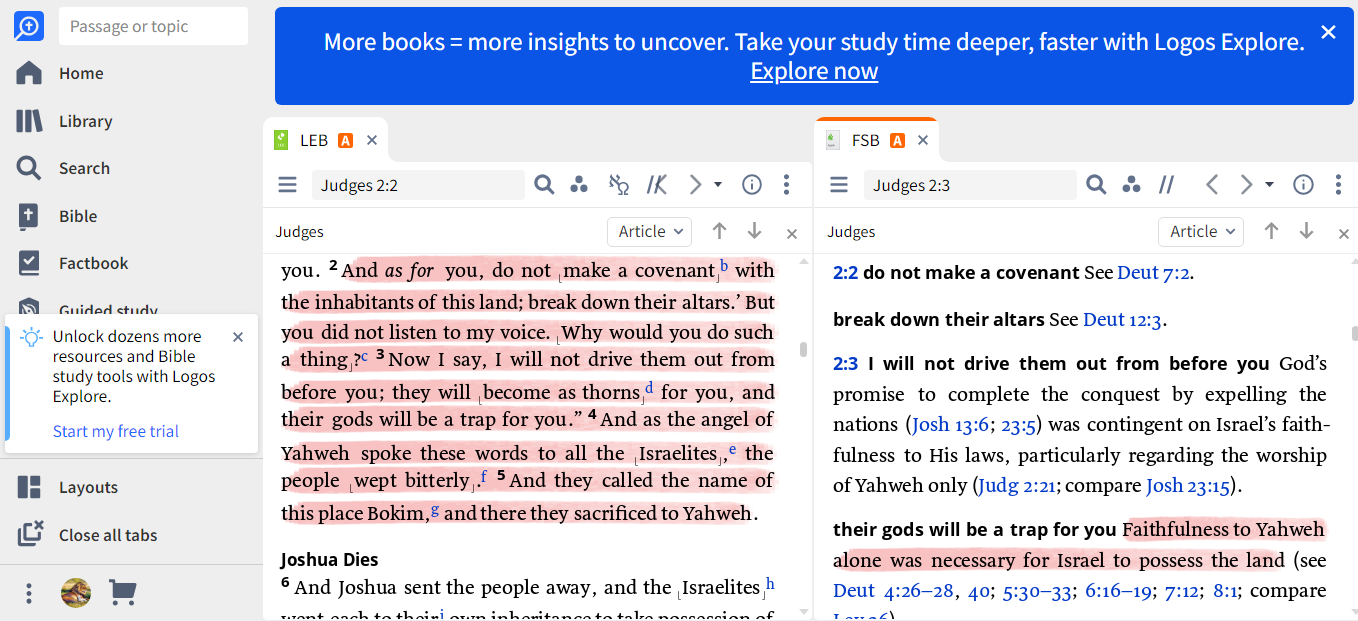This screenshot has width=1358, height=621.
Task: Open the Deut 12:3 cross-reference
Action: coord(1124,320)
